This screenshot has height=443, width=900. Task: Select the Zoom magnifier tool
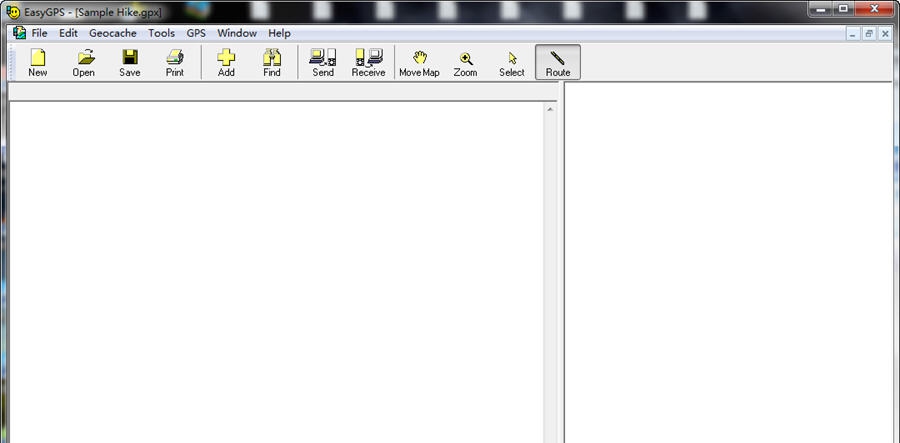[465, 63]
